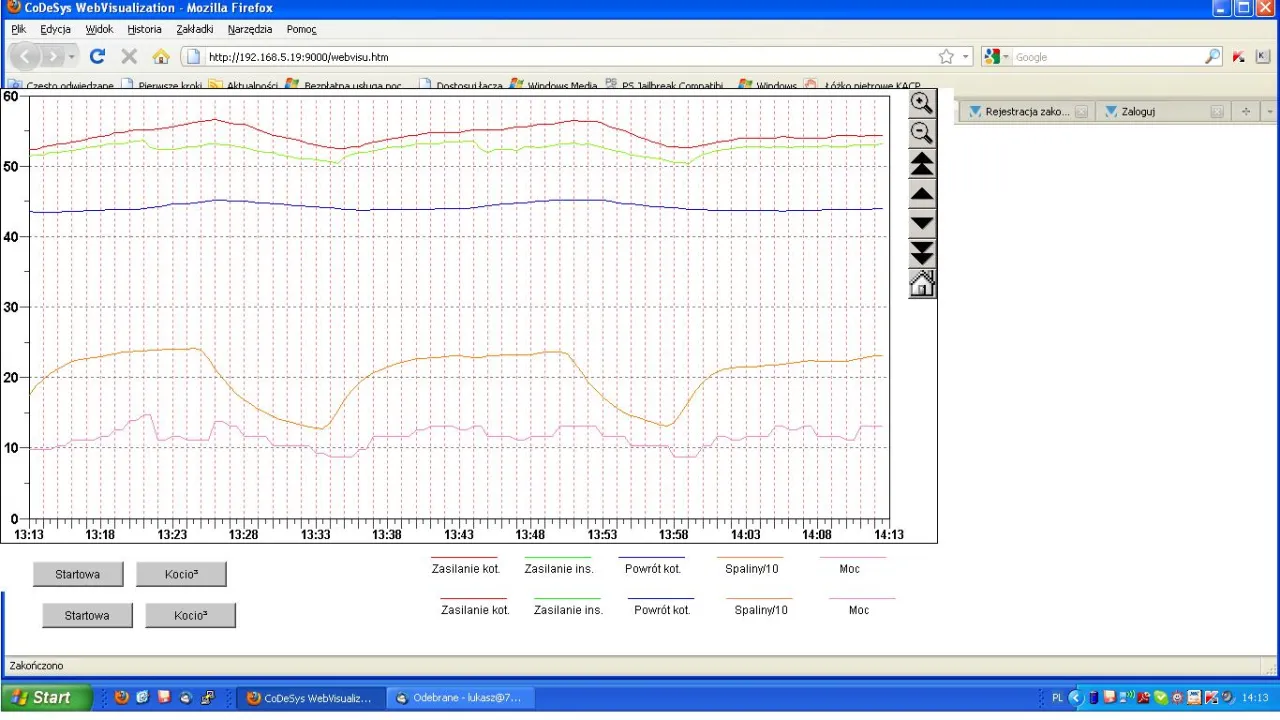This screenshot has height=720, width=1280.
Task: Bookmark this page using the star icon
Action: [x=946, y=57]
